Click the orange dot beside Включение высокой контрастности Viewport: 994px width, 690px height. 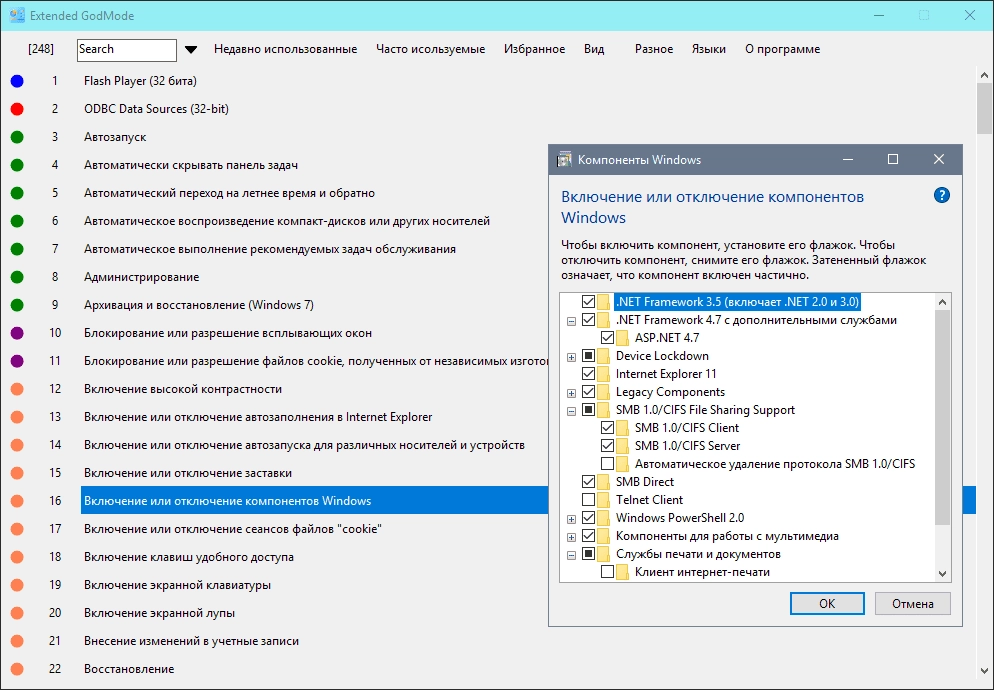coord(17,389)
